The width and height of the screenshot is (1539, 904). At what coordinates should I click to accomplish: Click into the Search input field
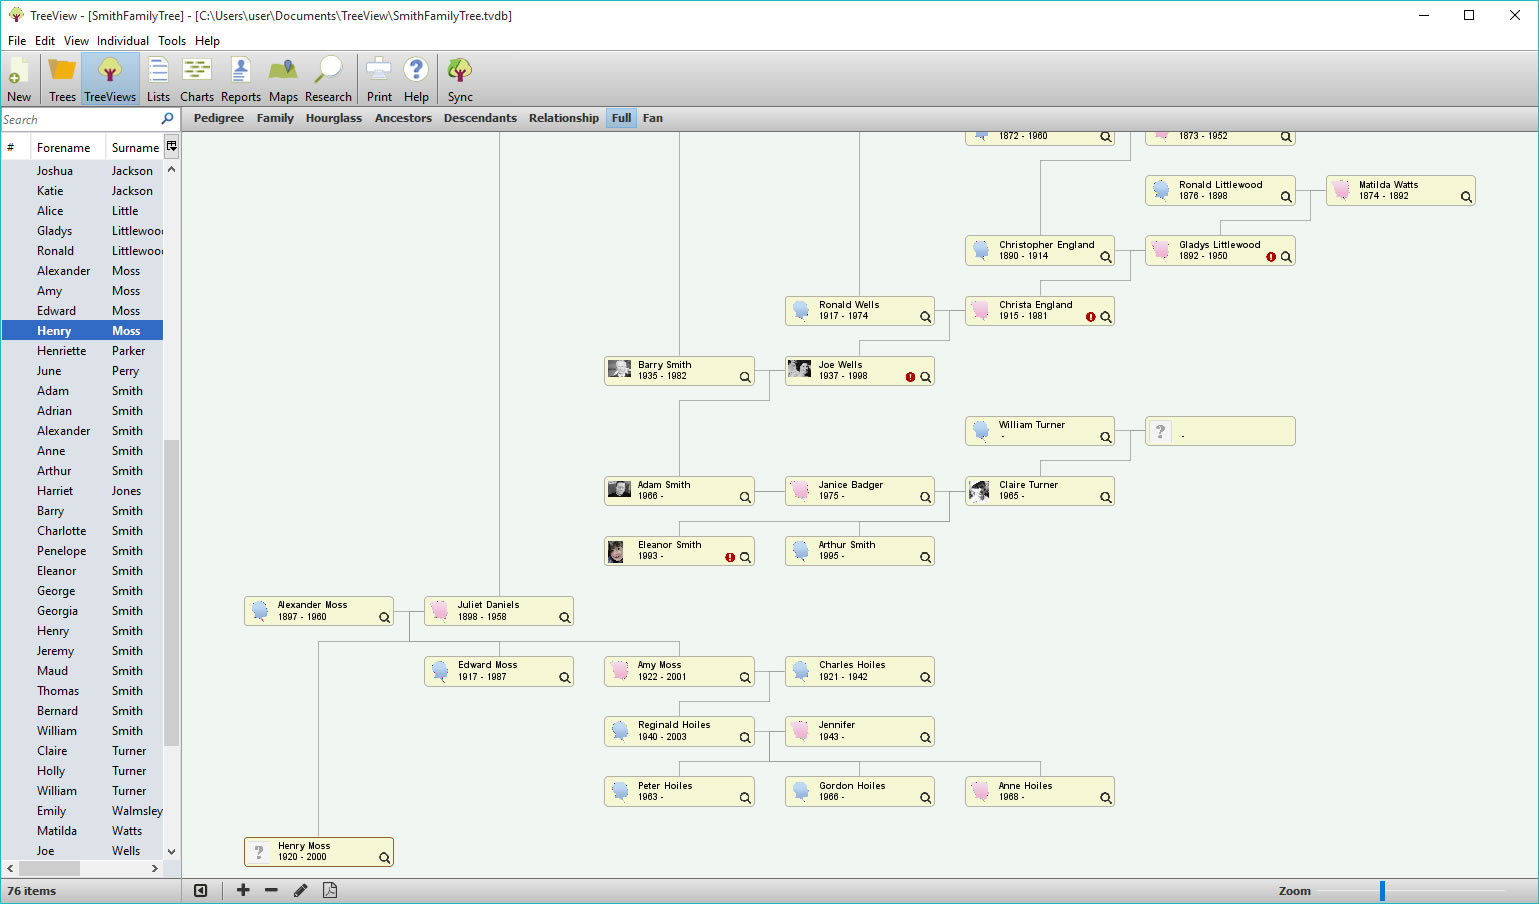80,119
